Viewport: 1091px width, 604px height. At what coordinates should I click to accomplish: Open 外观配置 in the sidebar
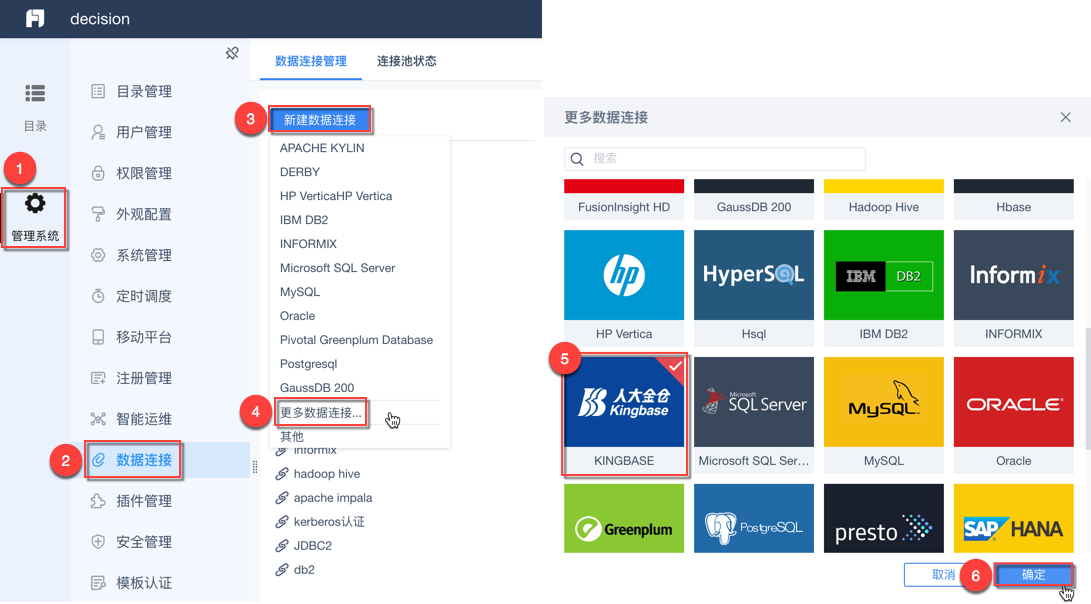tap(132, 214)
